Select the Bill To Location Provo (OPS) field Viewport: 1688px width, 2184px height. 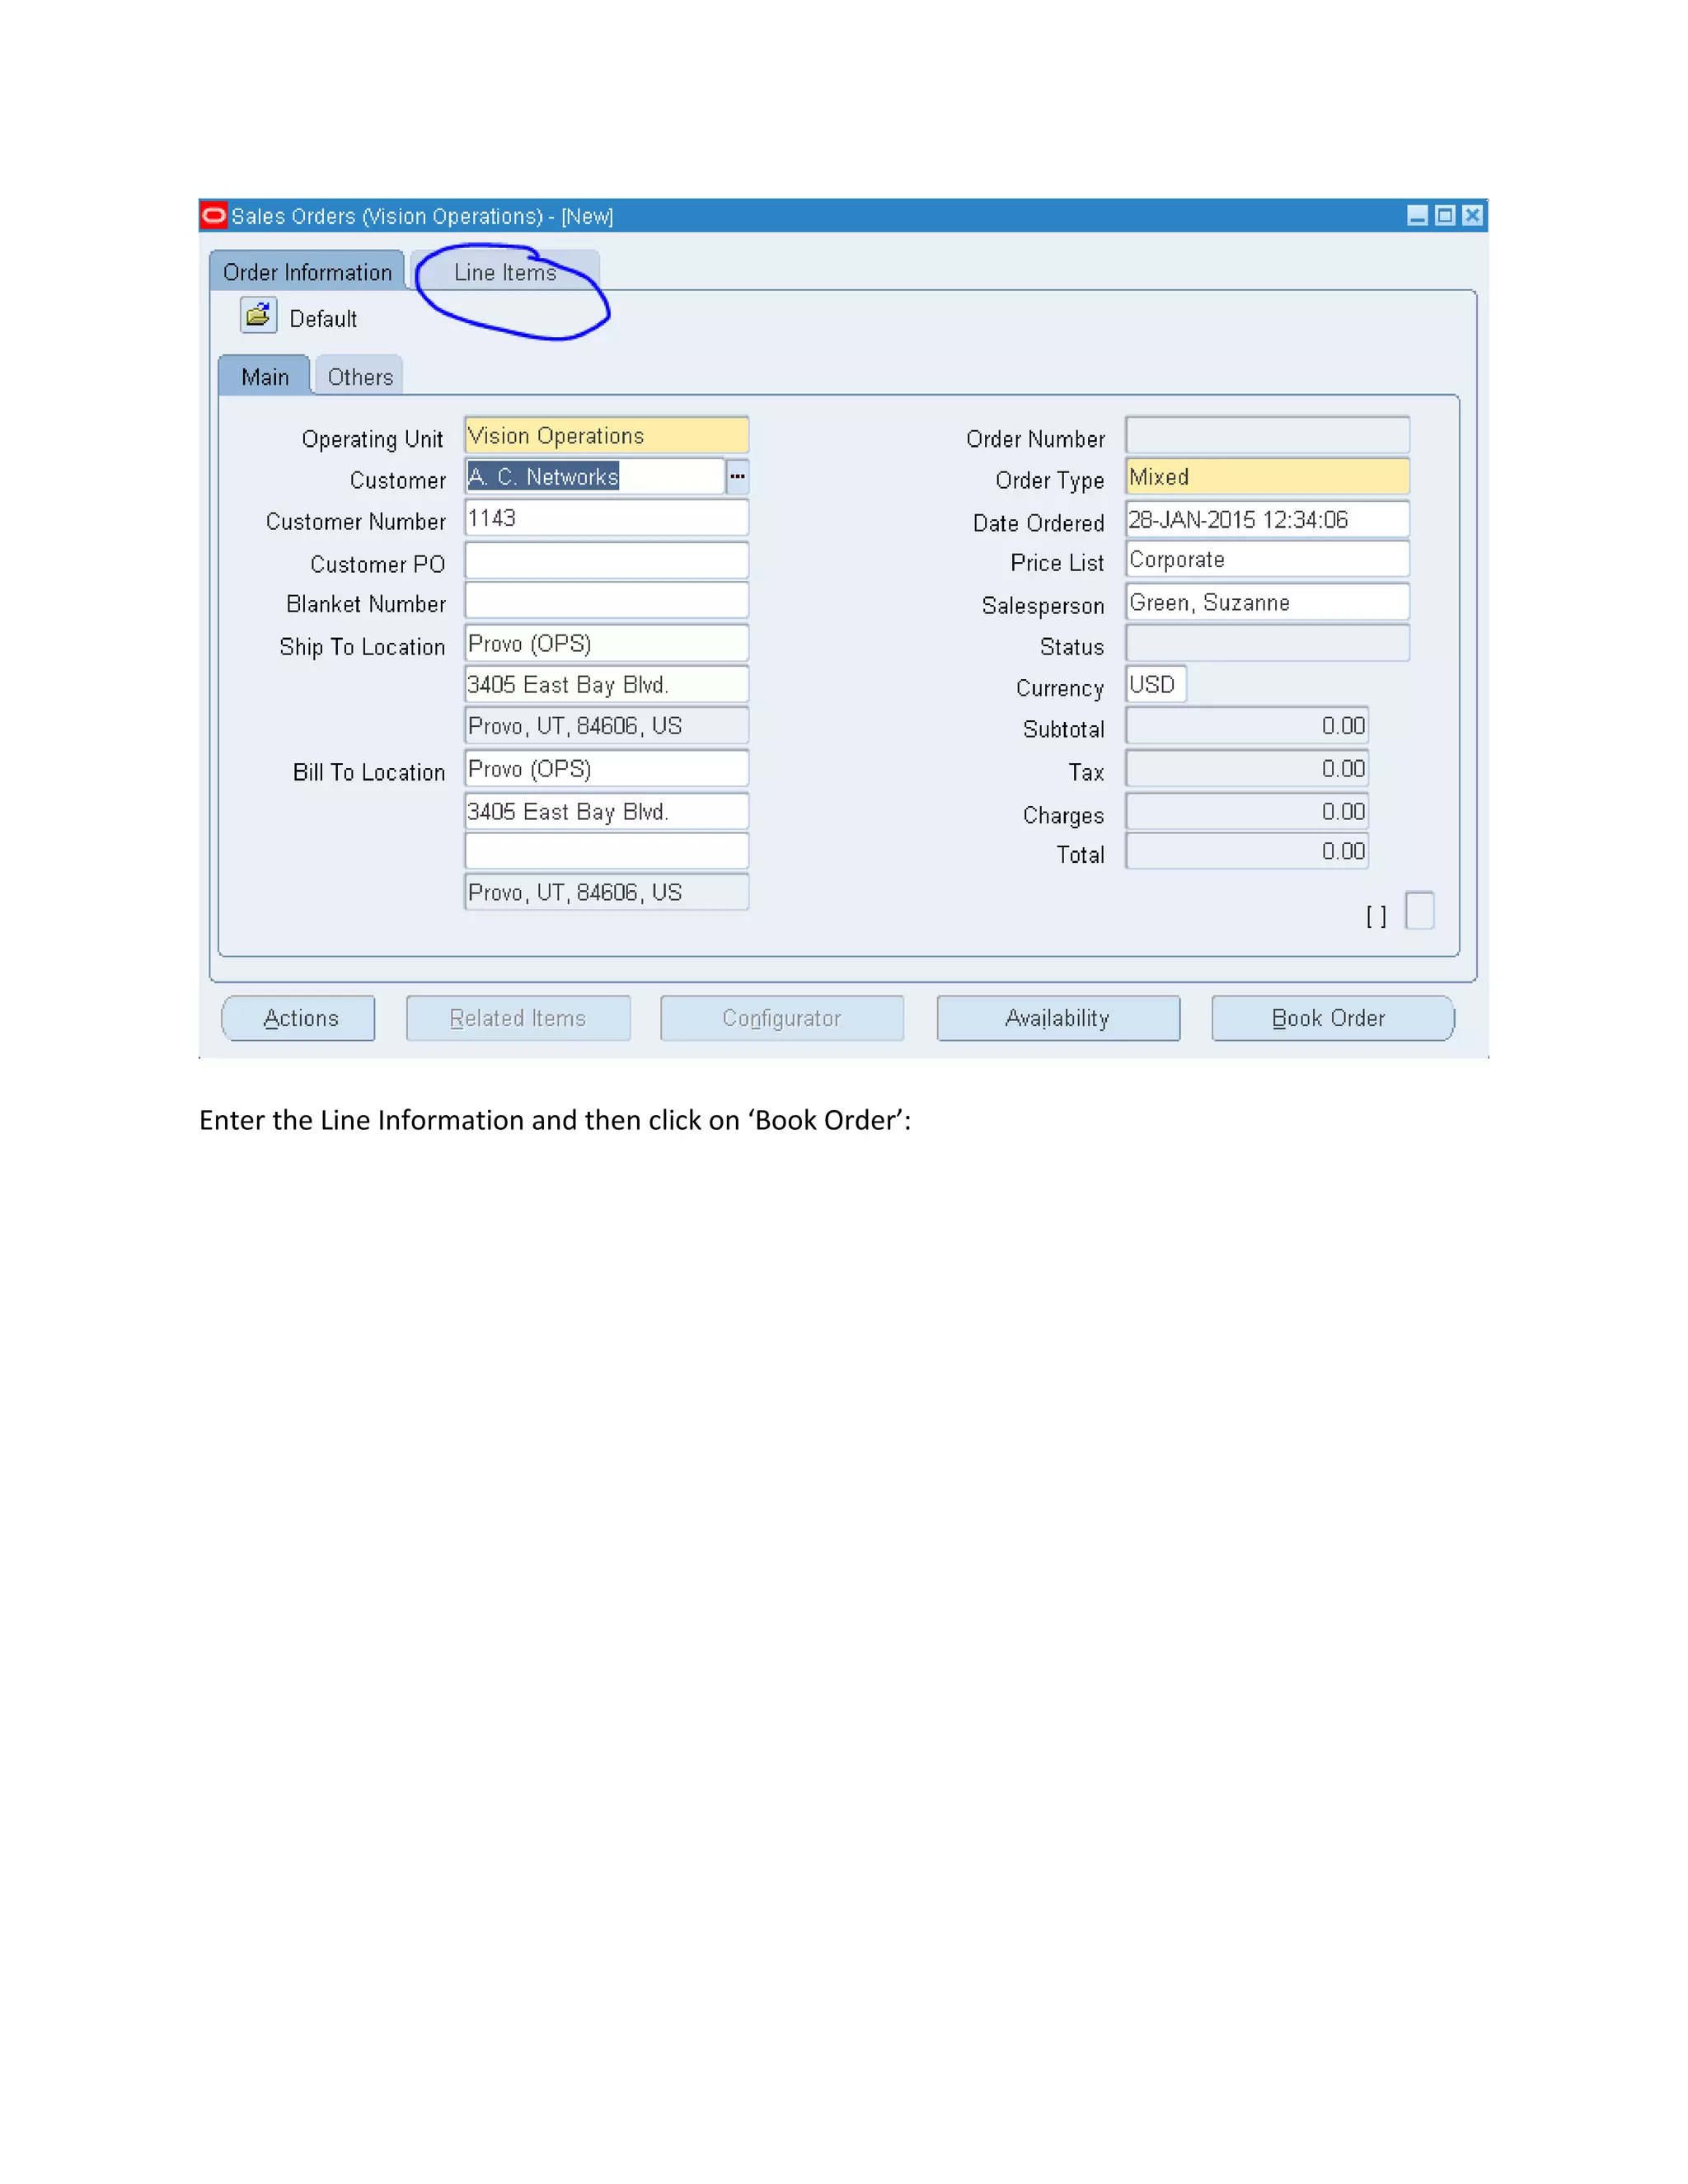coord(607,769)
